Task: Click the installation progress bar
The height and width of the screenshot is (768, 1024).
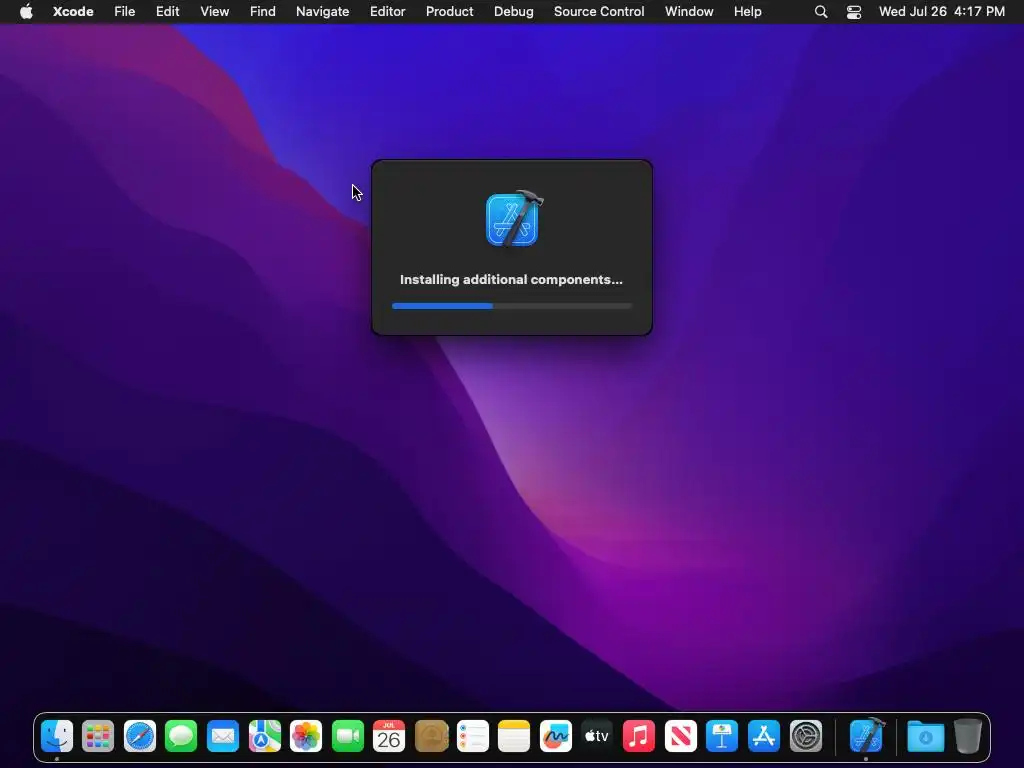Action: [x=512, y=306]
